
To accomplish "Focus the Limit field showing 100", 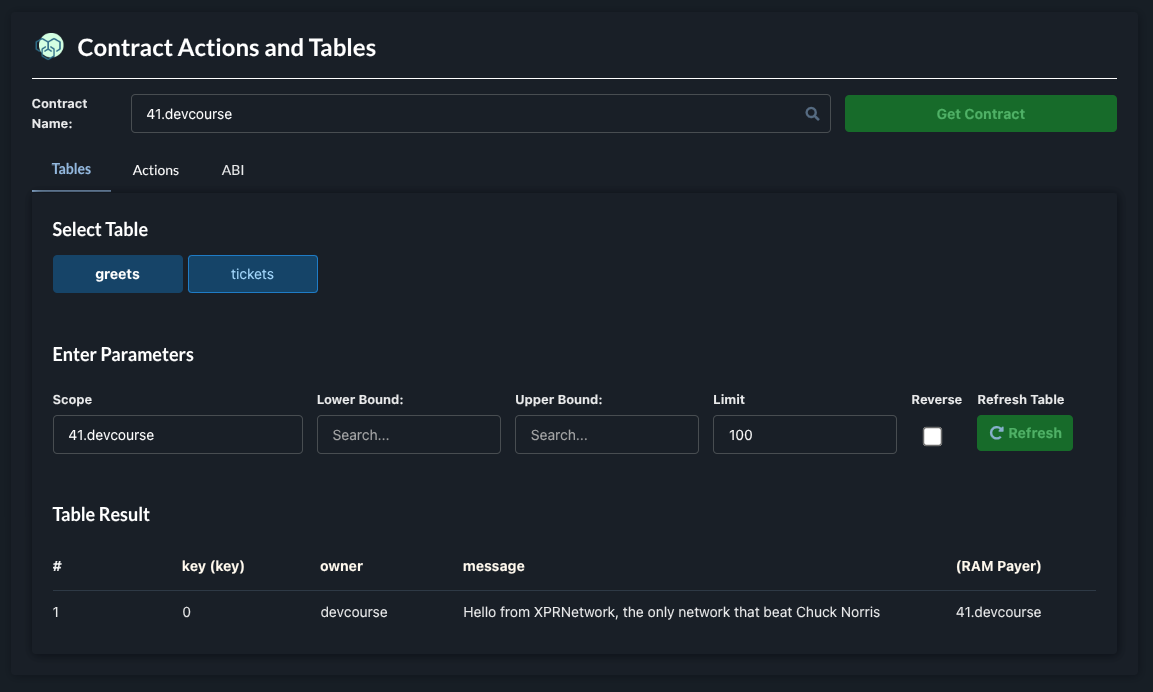I will (x=804, y=435).
